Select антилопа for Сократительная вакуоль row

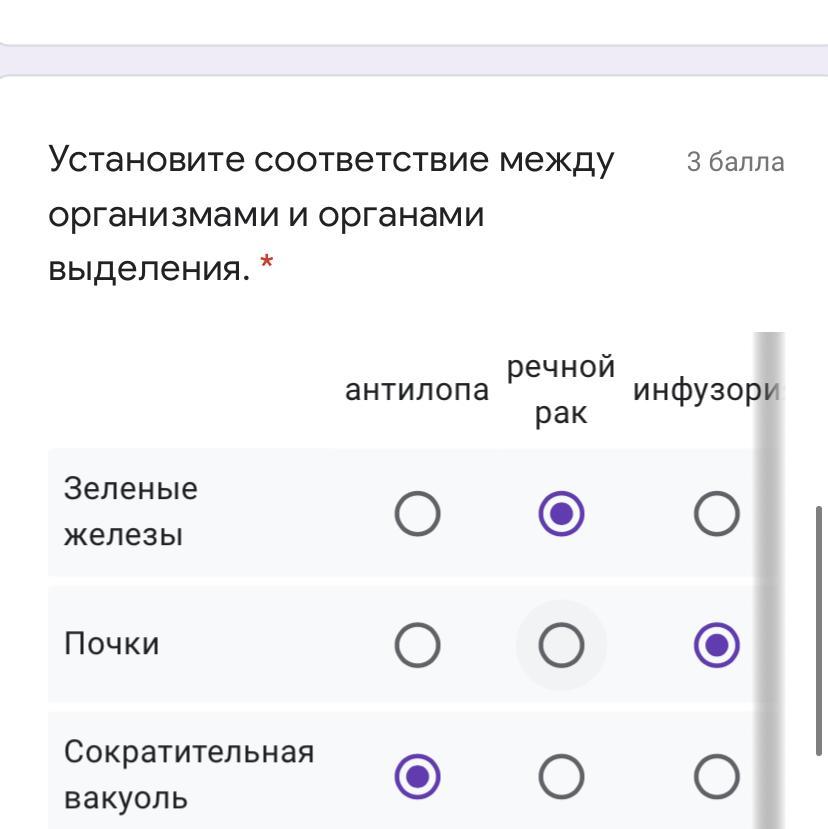417,777
